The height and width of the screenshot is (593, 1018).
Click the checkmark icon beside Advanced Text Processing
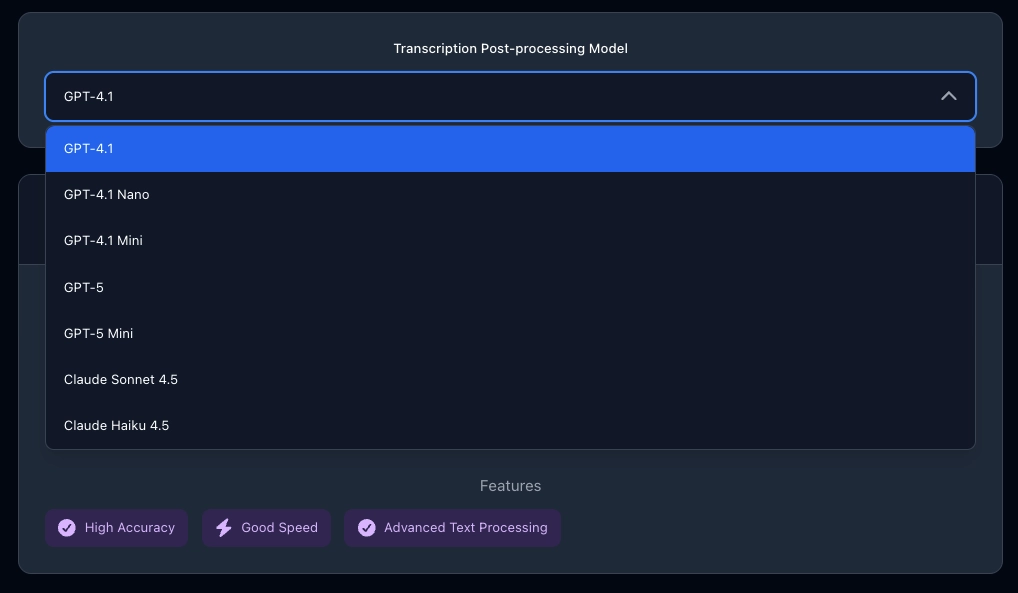tap(367, 527)
